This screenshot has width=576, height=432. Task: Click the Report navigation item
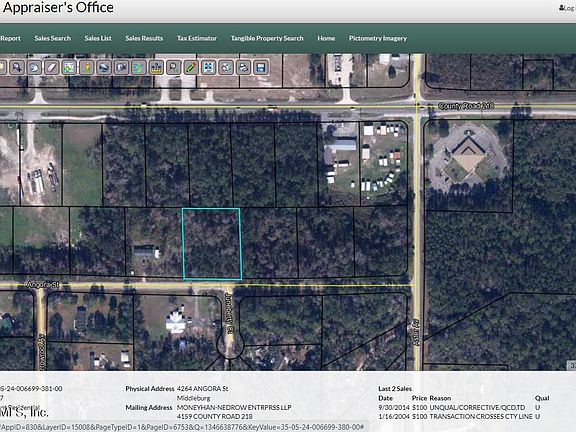(10, 38)
